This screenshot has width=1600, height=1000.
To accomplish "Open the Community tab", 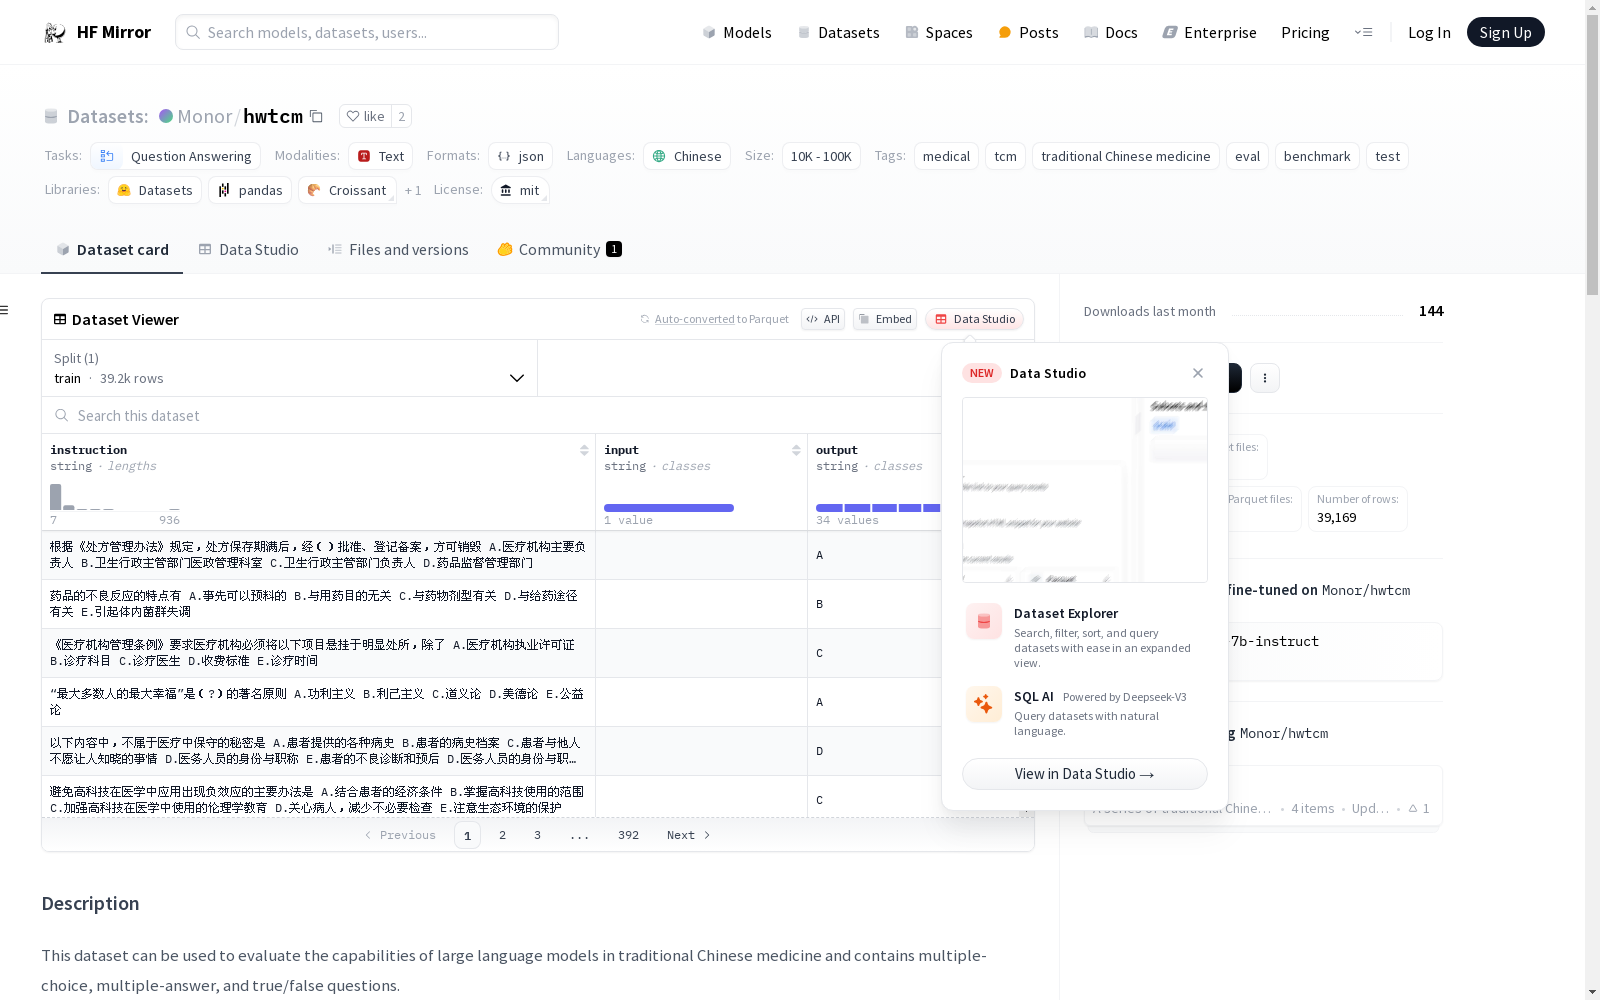I will coord(559,249).
